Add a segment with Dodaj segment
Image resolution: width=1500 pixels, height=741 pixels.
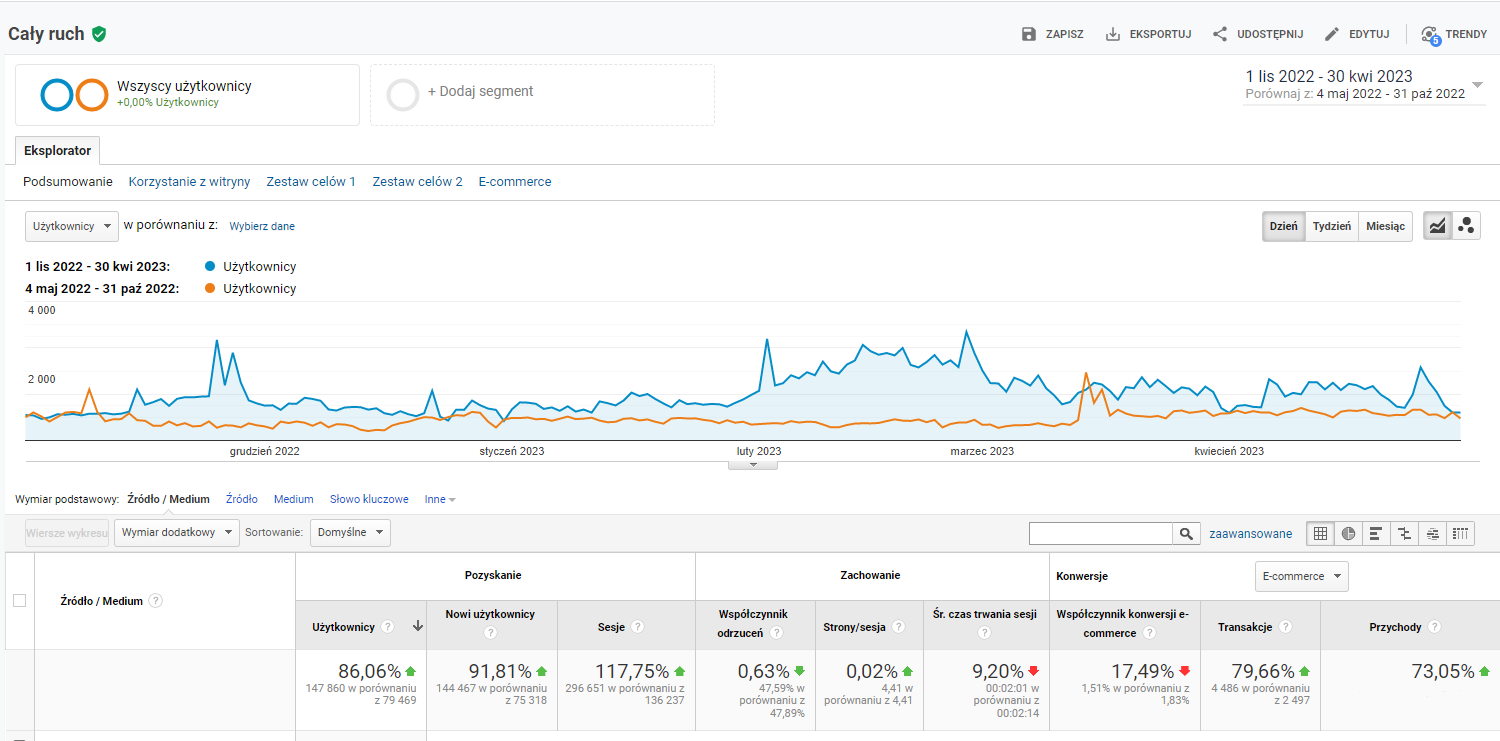coord(480,92)
